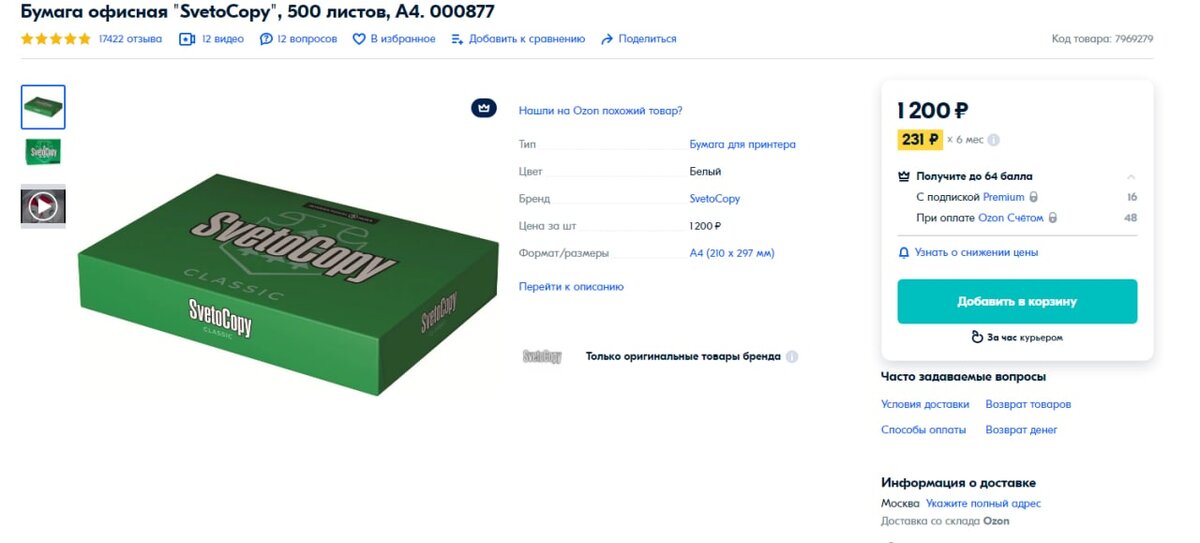Click the bell icon for price drop alert
Image resolution: width=1200 pixels, height=543 pixels.
tap(904, 252)
